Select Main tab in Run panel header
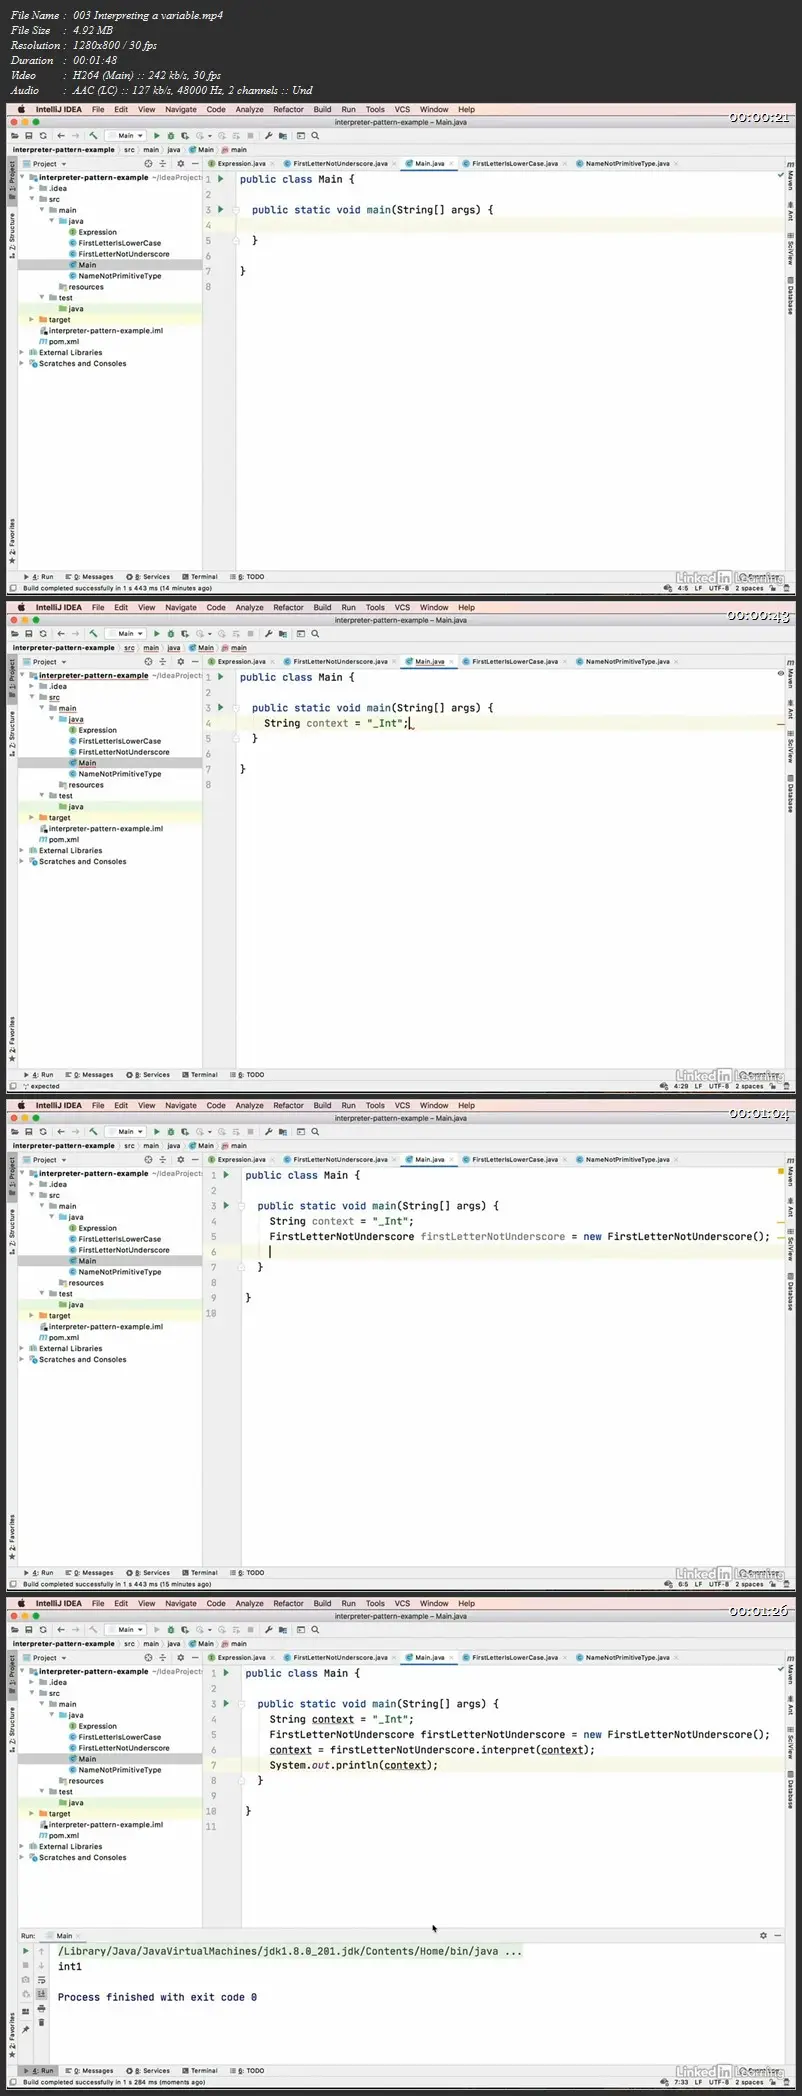Screen dimensions: 802x2096 (x=64, y=1935)
